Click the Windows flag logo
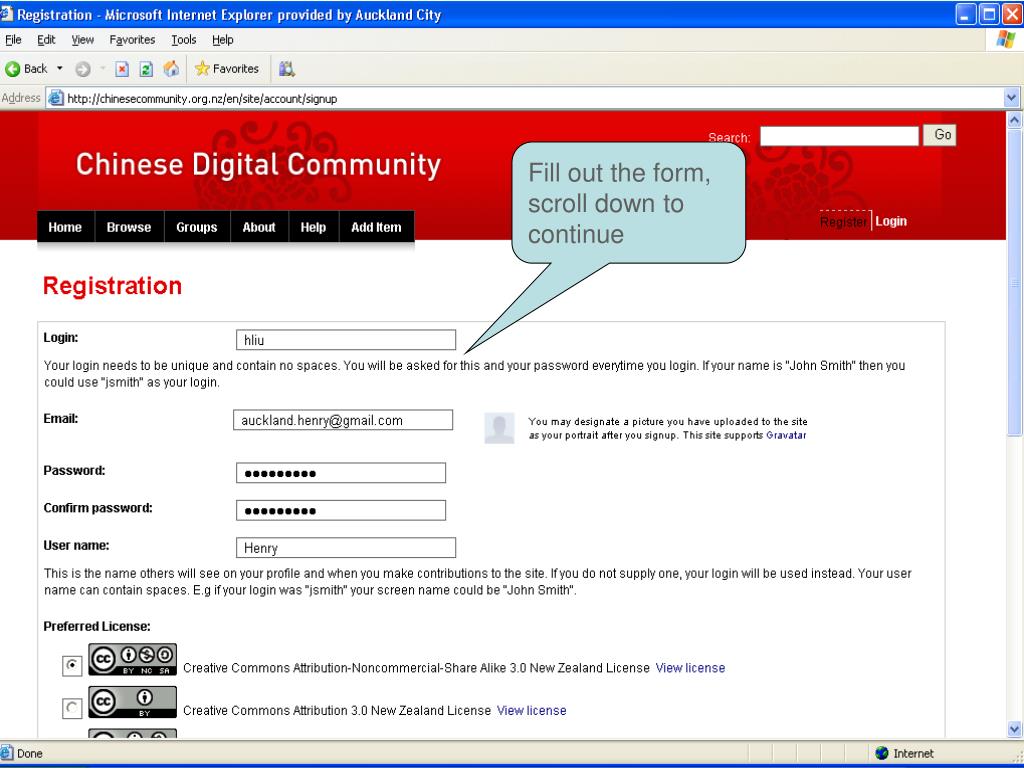 (1006, 39)
